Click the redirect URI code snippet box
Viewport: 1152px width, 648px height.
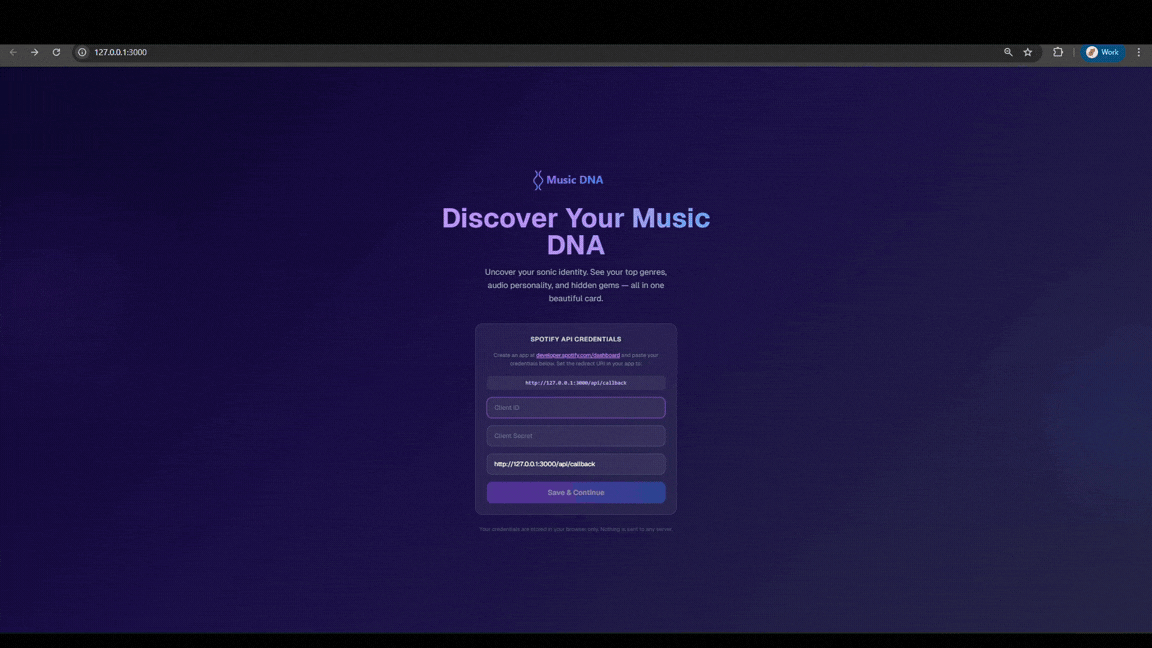pyautogui.click(x=575, y=382)
